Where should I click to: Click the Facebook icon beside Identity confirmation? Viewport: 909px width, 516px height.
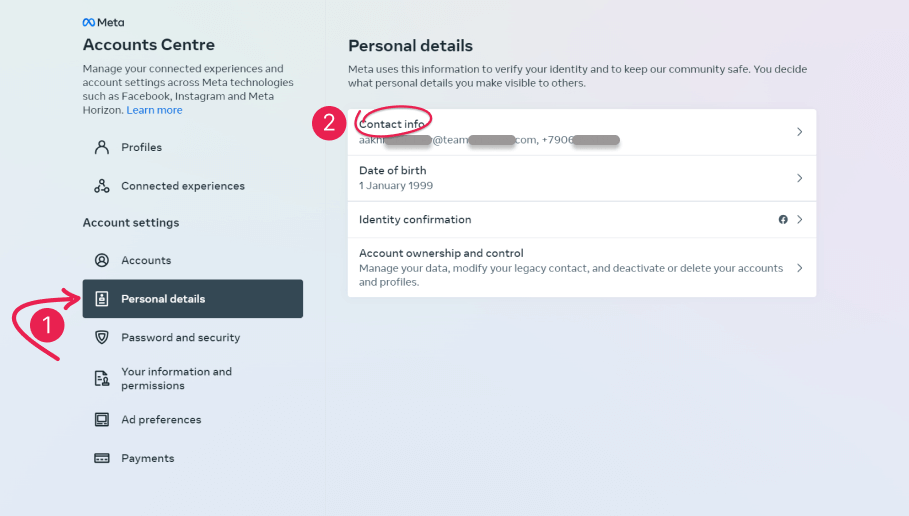point(783,220)
